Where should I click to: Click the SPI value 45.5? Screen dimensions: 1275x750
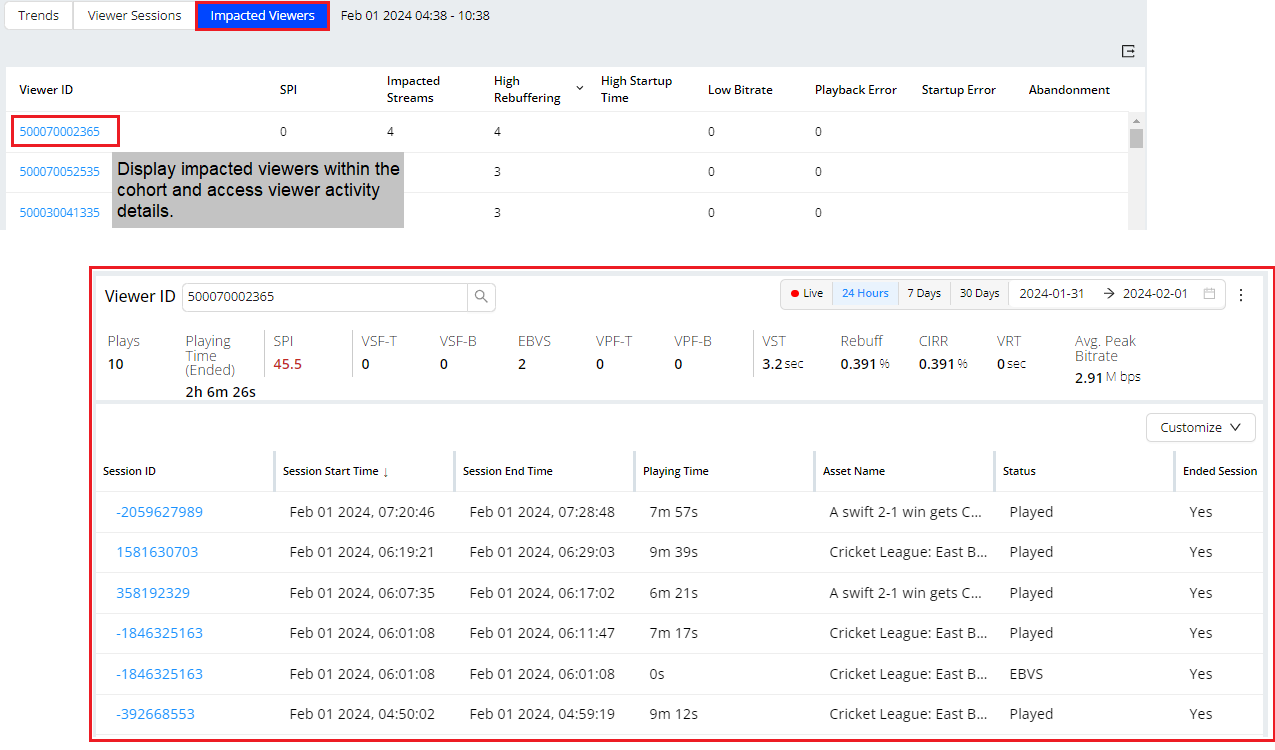[x=287, y=364]
